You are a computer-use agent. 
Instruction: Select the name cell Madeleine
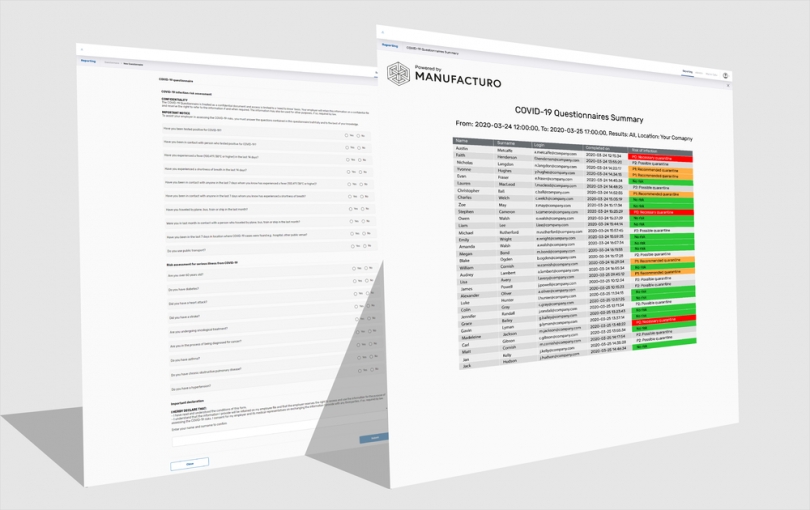click(x=471, y=338)
